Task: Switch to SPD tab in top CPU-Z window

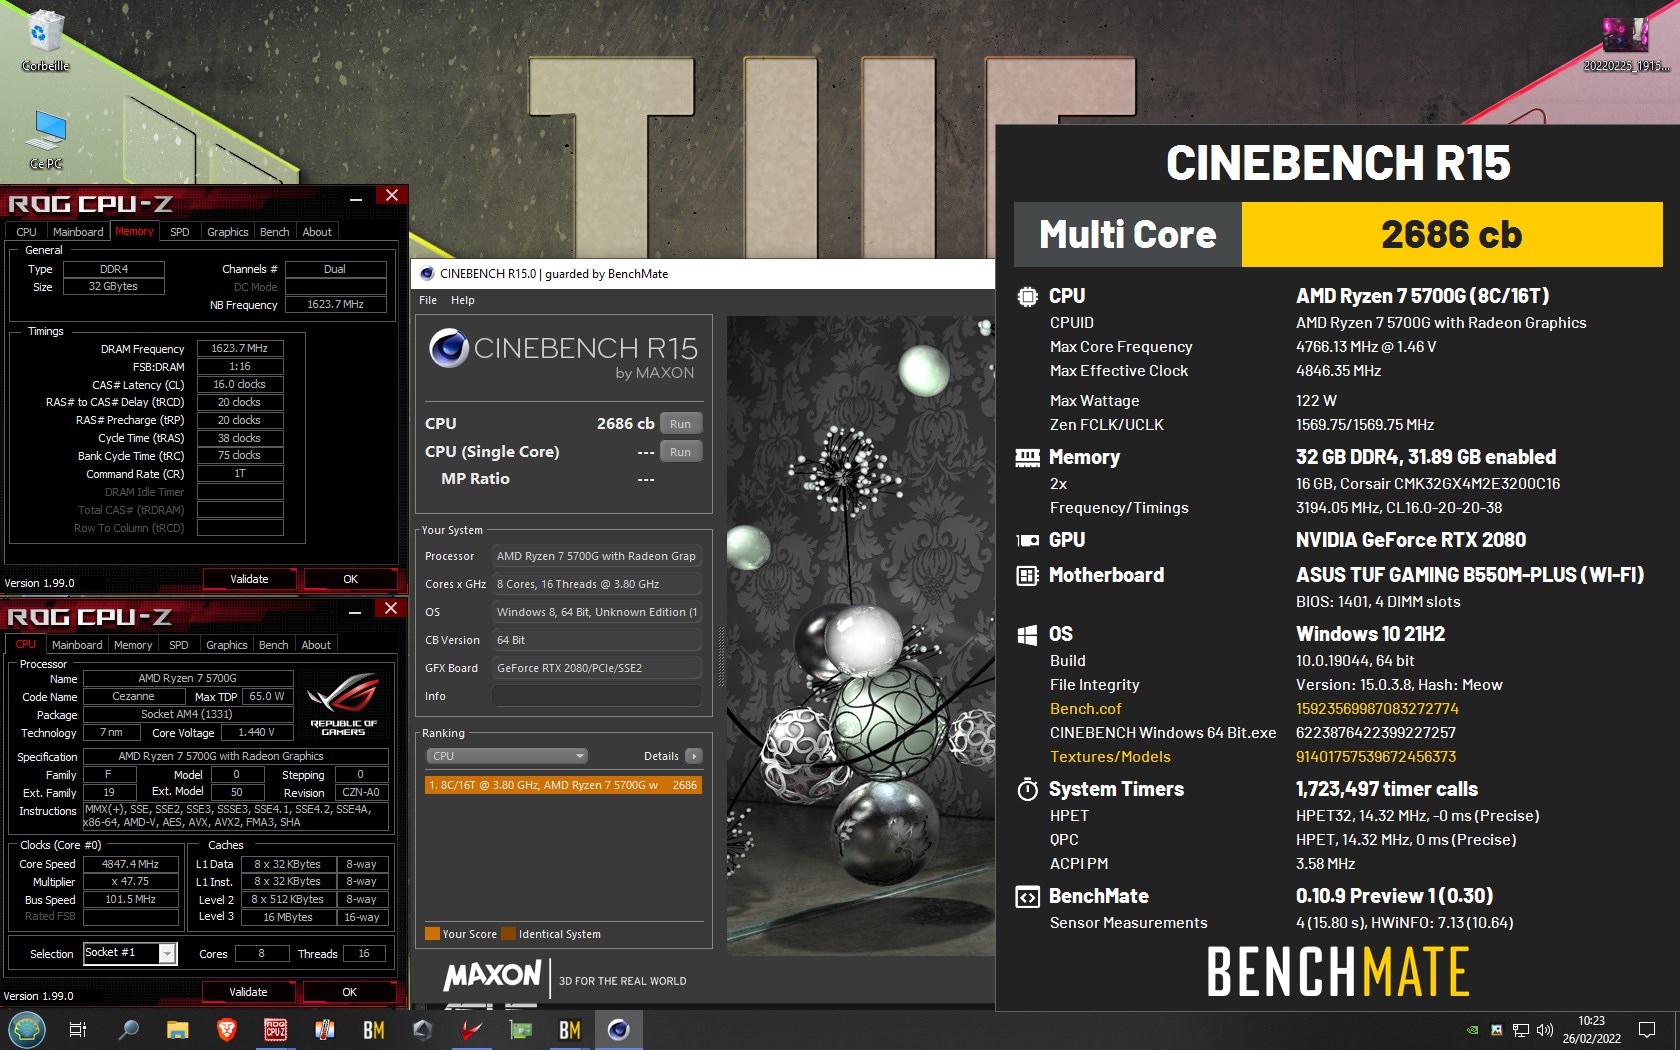Action: (180, 232)
